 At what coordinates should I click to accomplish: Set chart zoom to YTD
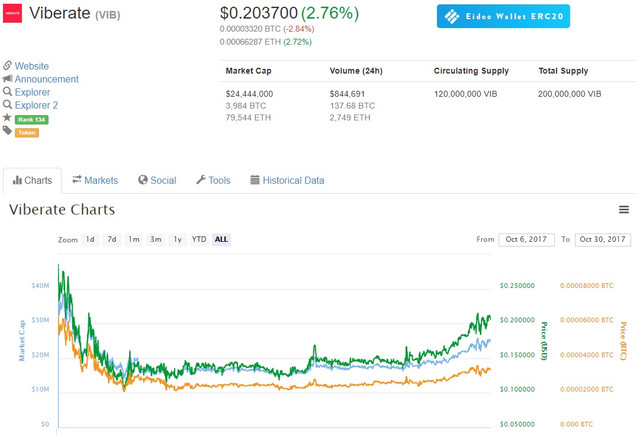click(x=199, y=240)
